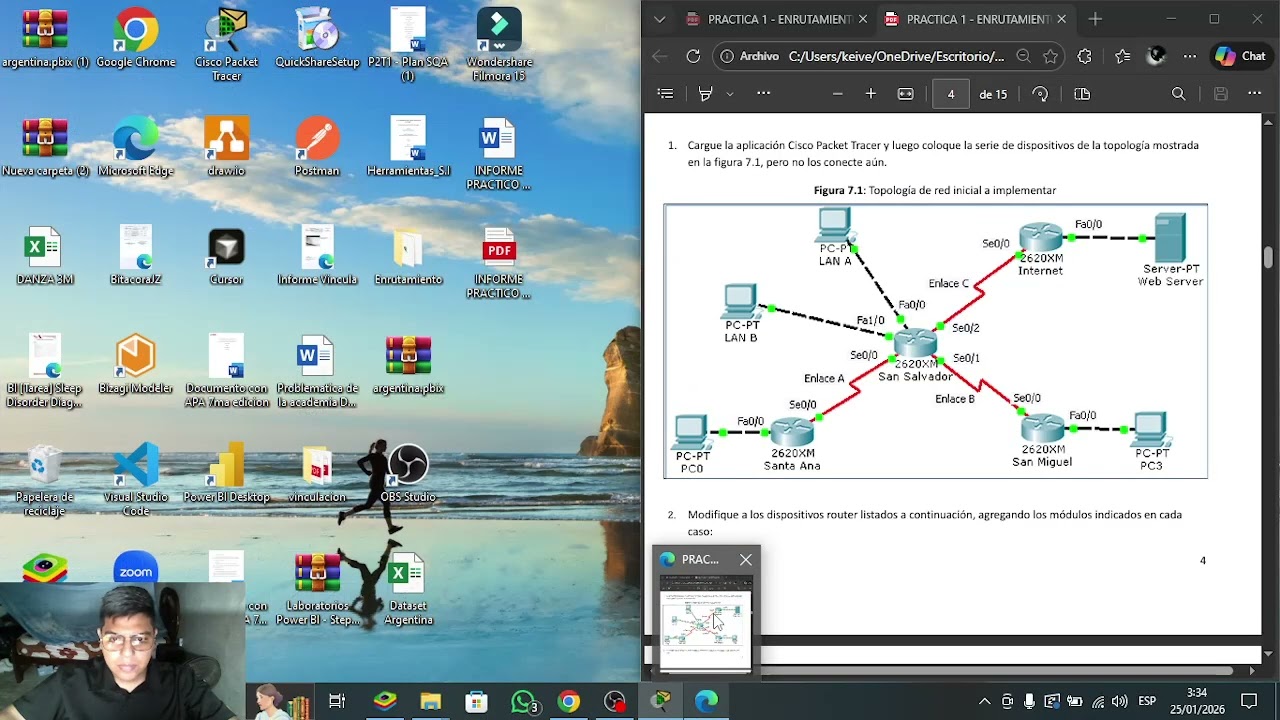
Task: Select Wondershare Filmora 15 desktop shortcut
Action: pos(499,44)
